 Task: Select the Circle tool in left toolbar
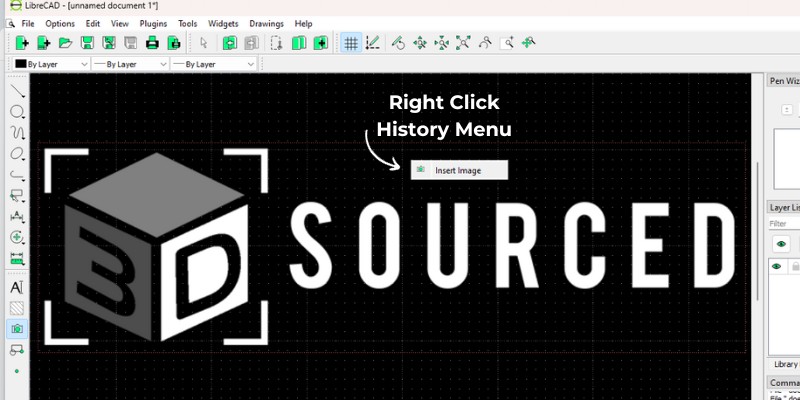pos(17,112)
